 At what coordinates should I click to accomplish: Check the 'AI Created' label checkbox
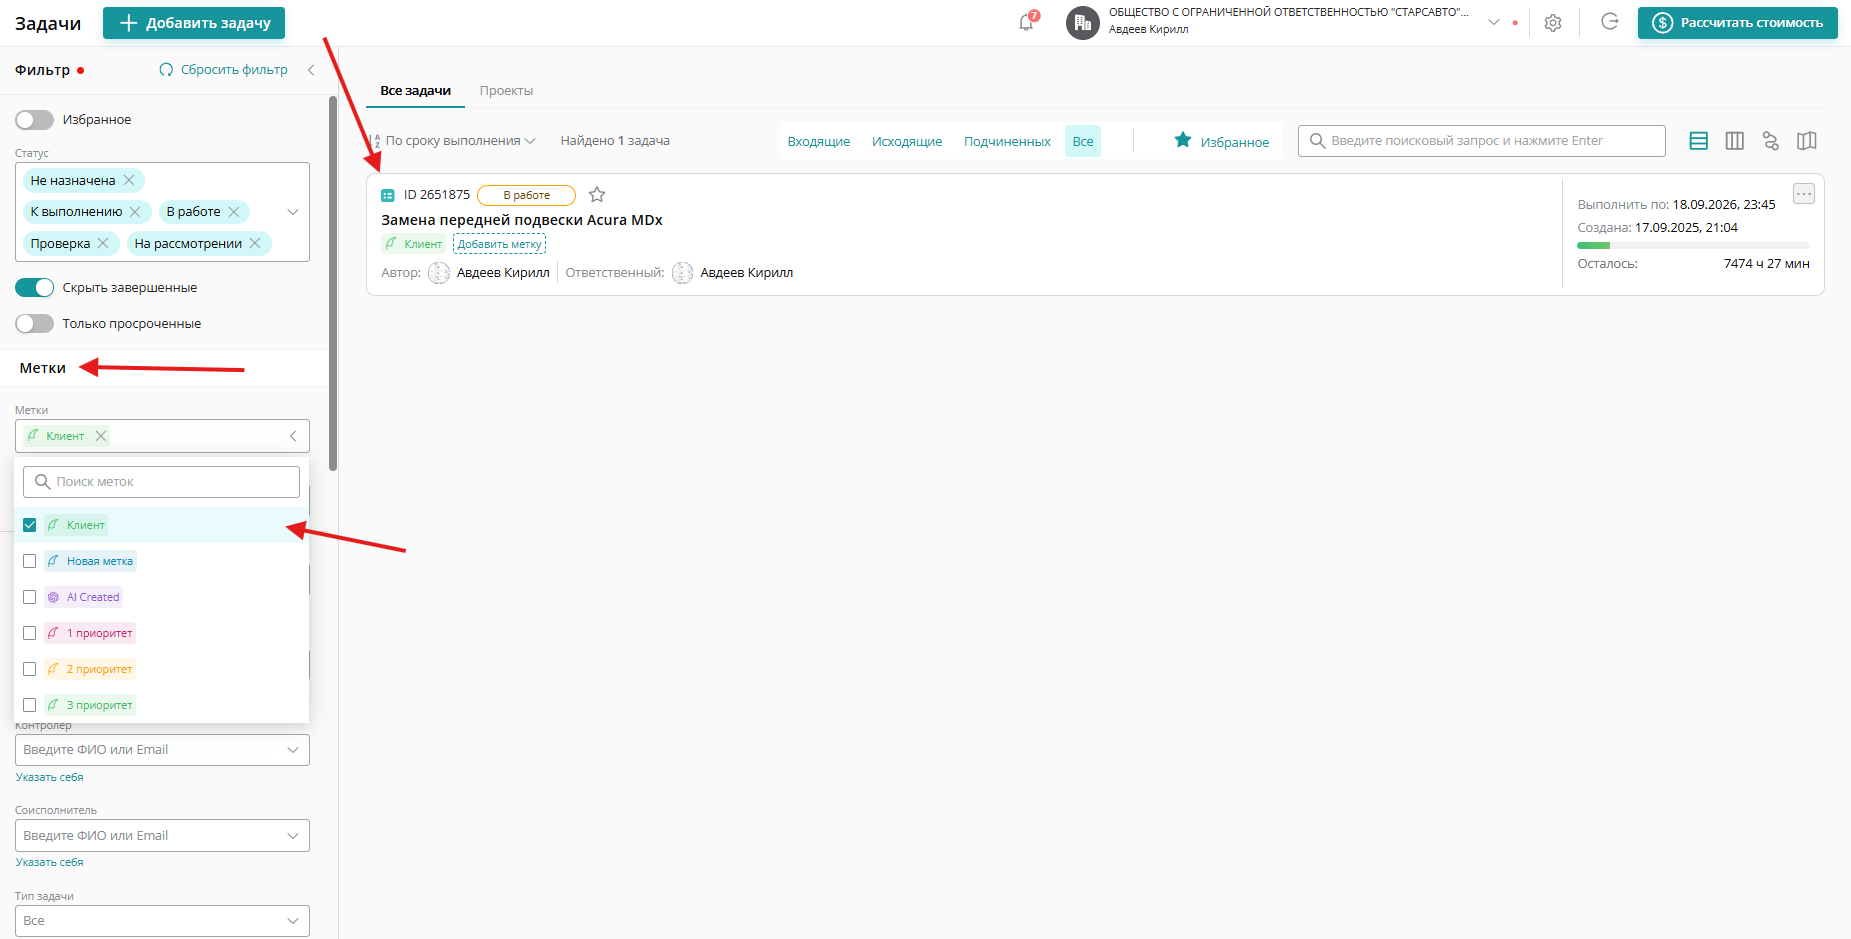(30, 597)
